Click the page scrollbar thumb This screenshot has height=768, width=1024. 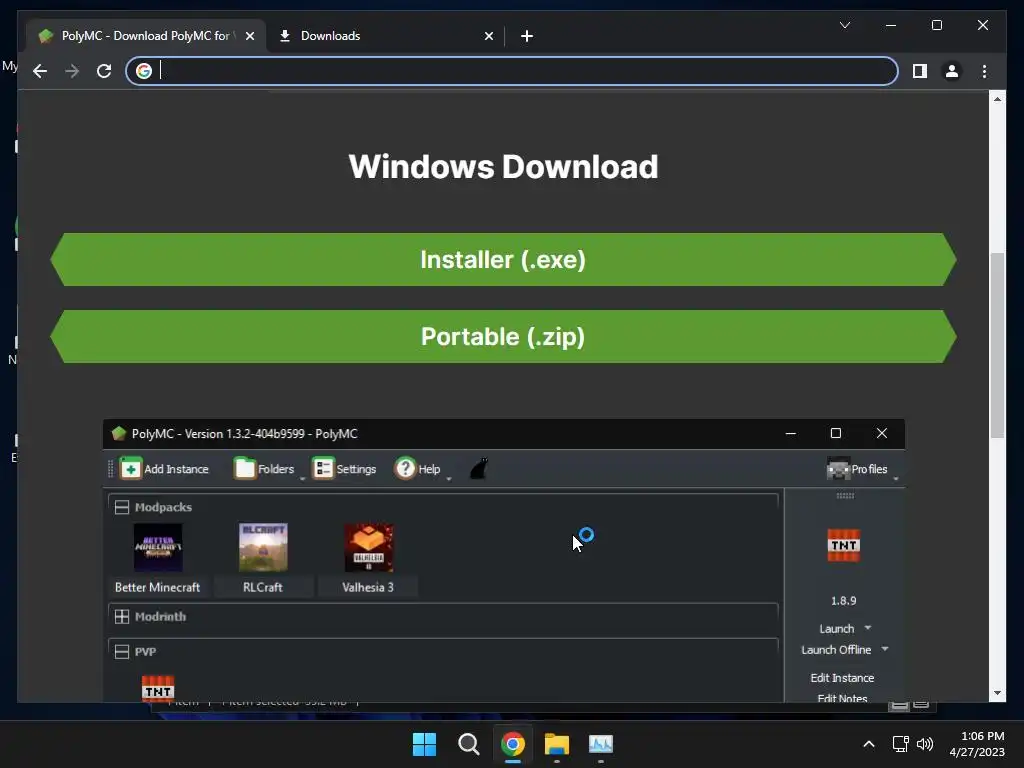pyautogui.click(x=997, y=345)
